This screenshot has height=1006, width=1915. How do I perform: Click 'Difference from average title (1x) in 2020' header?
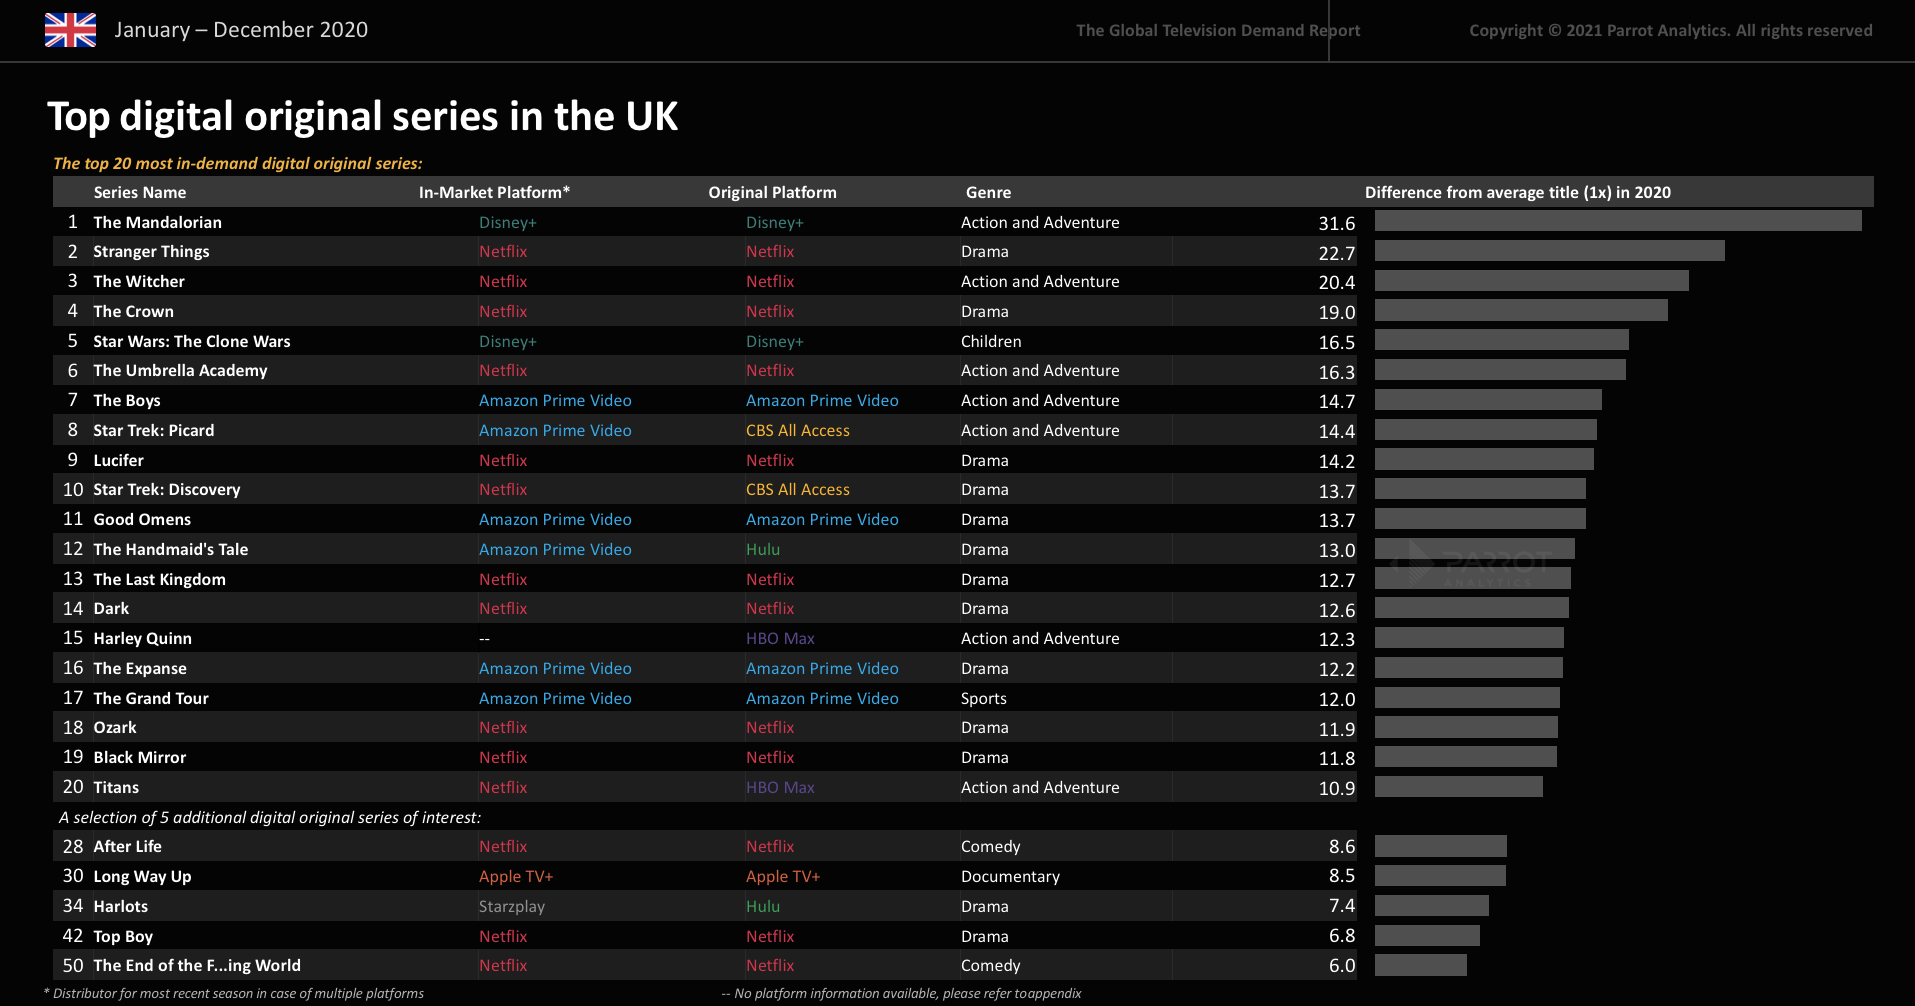tap(1518, 192)
